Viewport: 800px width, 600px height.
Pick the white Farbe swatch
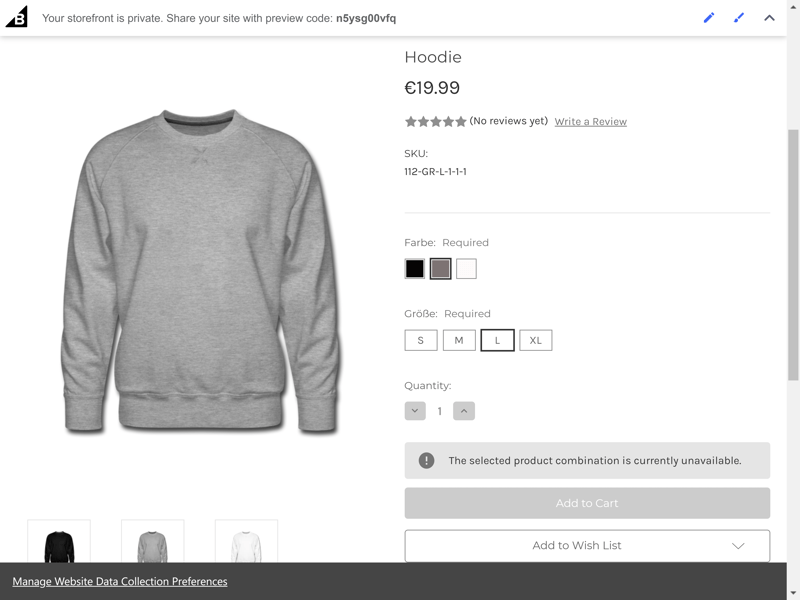466,268
